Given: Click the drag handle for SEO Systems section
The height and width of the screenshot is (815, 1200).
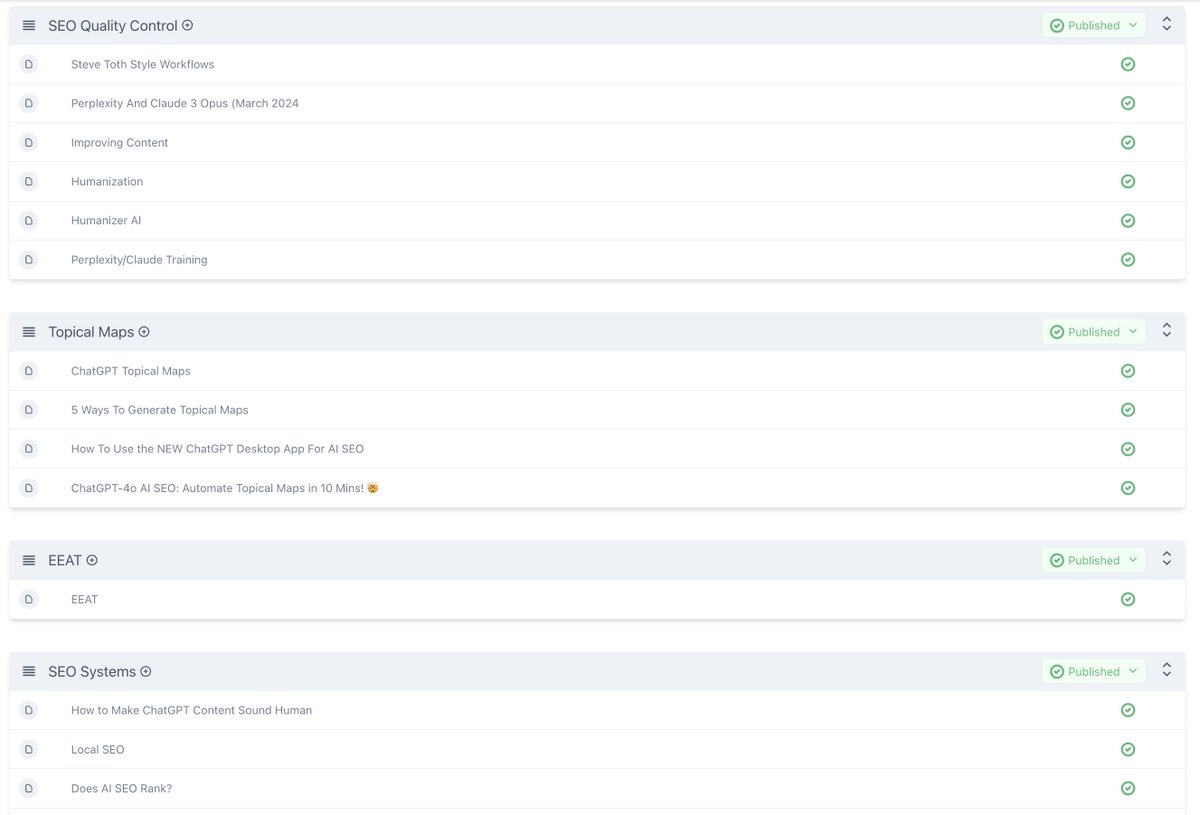Looking at the screenshot, I should coord(29,672).
